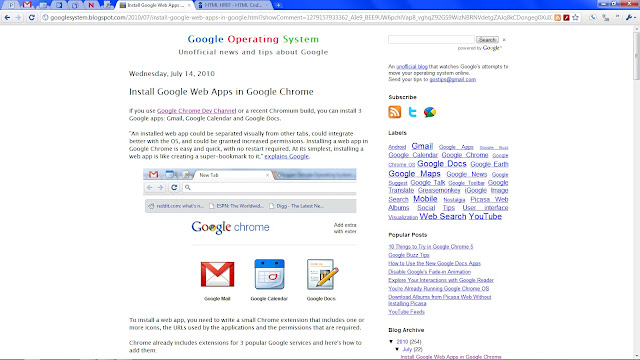The height and width of the screenshot is (360, 640).
Task: Open the Google Operating System blog title
Action: [253, 39]
